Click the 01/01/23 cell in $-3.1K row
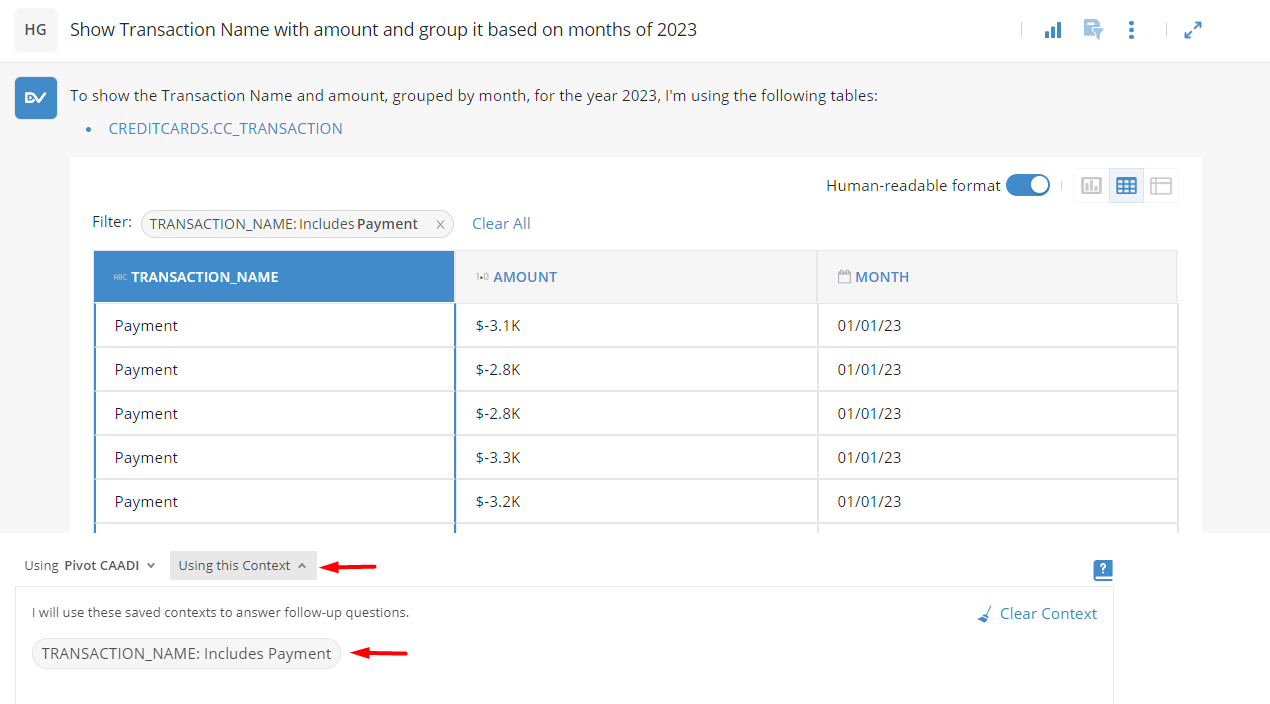1270x704 pixels. pos(997,326)
